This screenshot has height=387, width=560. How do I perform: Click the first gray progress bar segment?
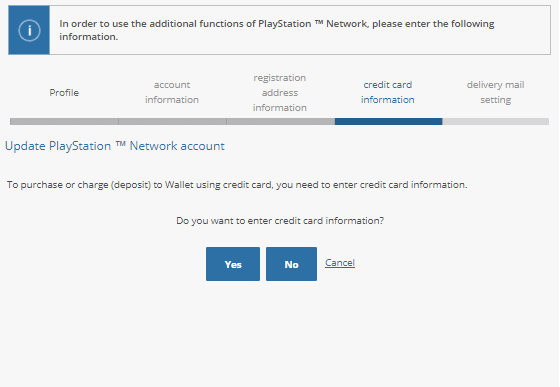[64, 121]
